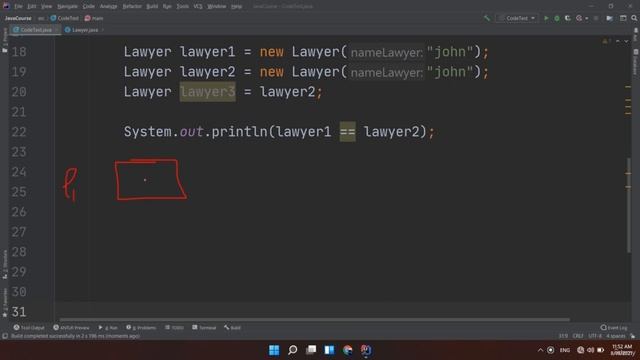Open the Terminal tool window tab
This screenshot has height=360, width=640.
[x=204, y=327]
